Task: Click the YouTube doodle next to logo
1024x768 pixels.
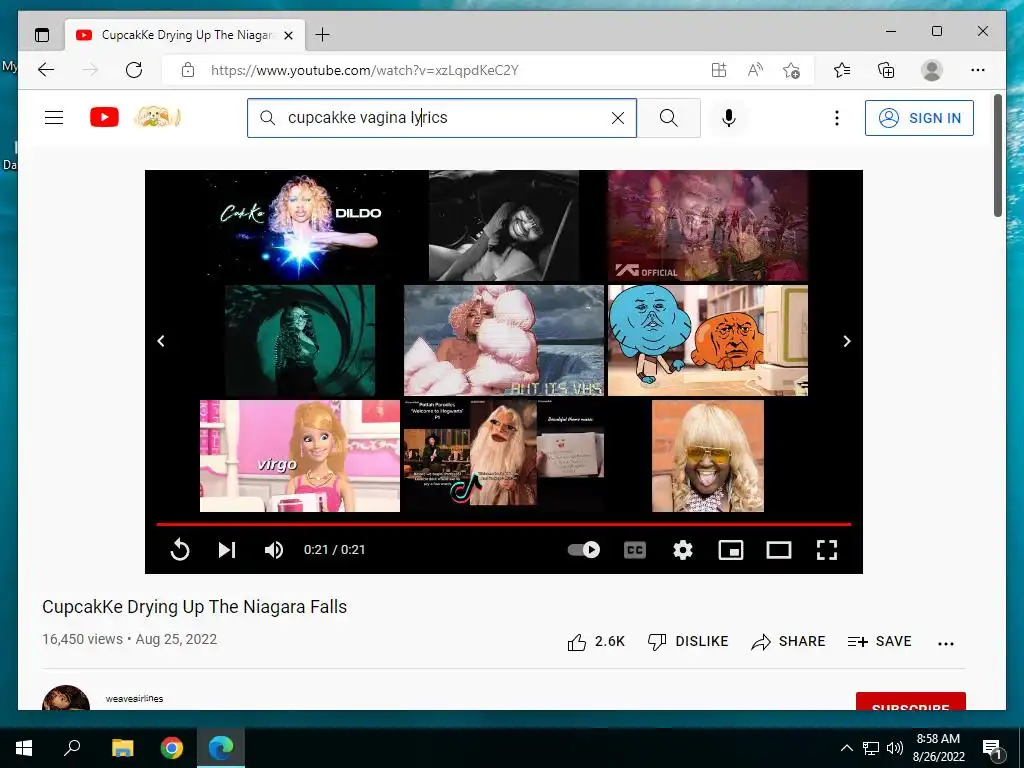Action: [157, 117]
